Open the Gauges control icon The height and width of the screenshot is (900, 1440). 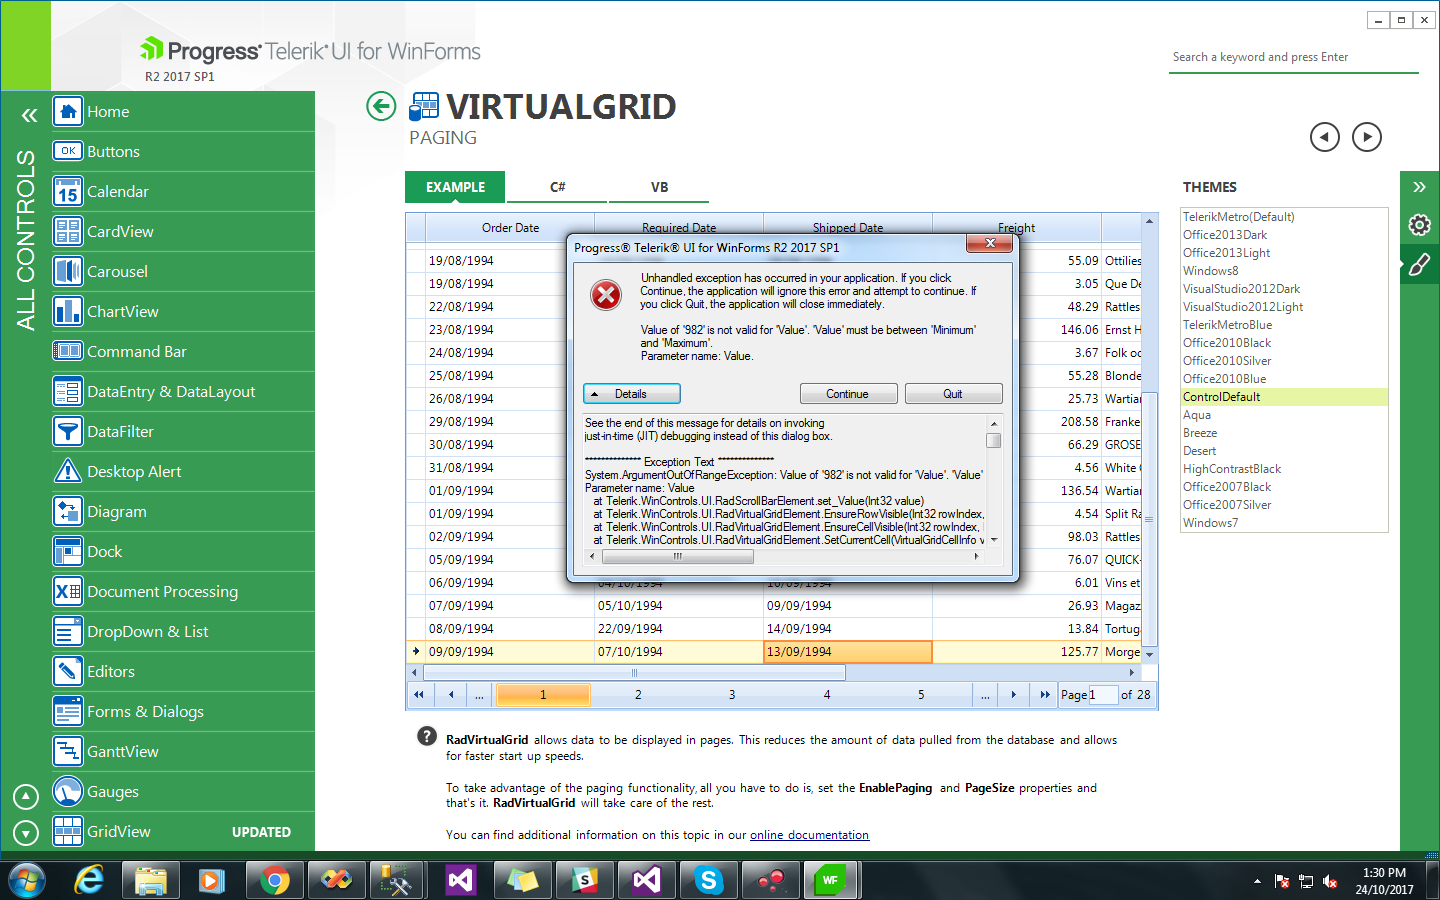pos(68,791)
